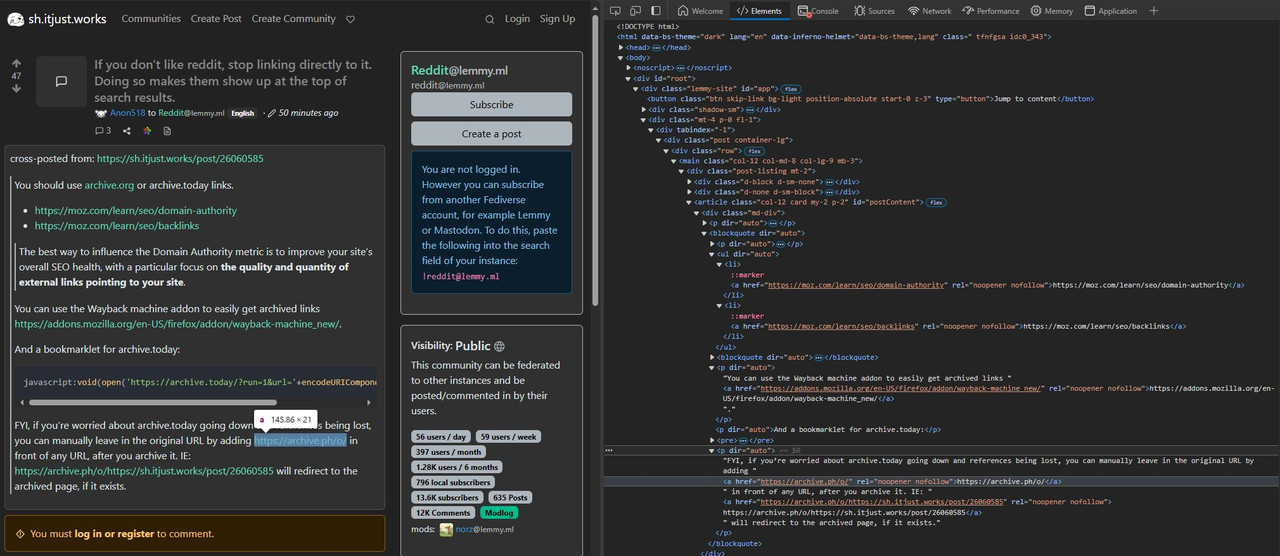Click the Sign Up link
The width and height of the screenshot is (1280, 556).
pyautogui.click(x=557, y=19)
